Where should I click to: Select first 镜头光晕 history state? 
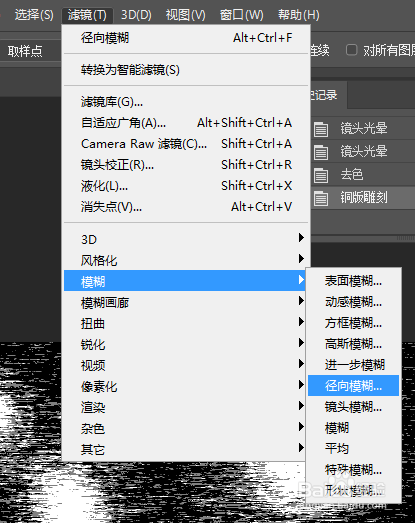[363, 128]
